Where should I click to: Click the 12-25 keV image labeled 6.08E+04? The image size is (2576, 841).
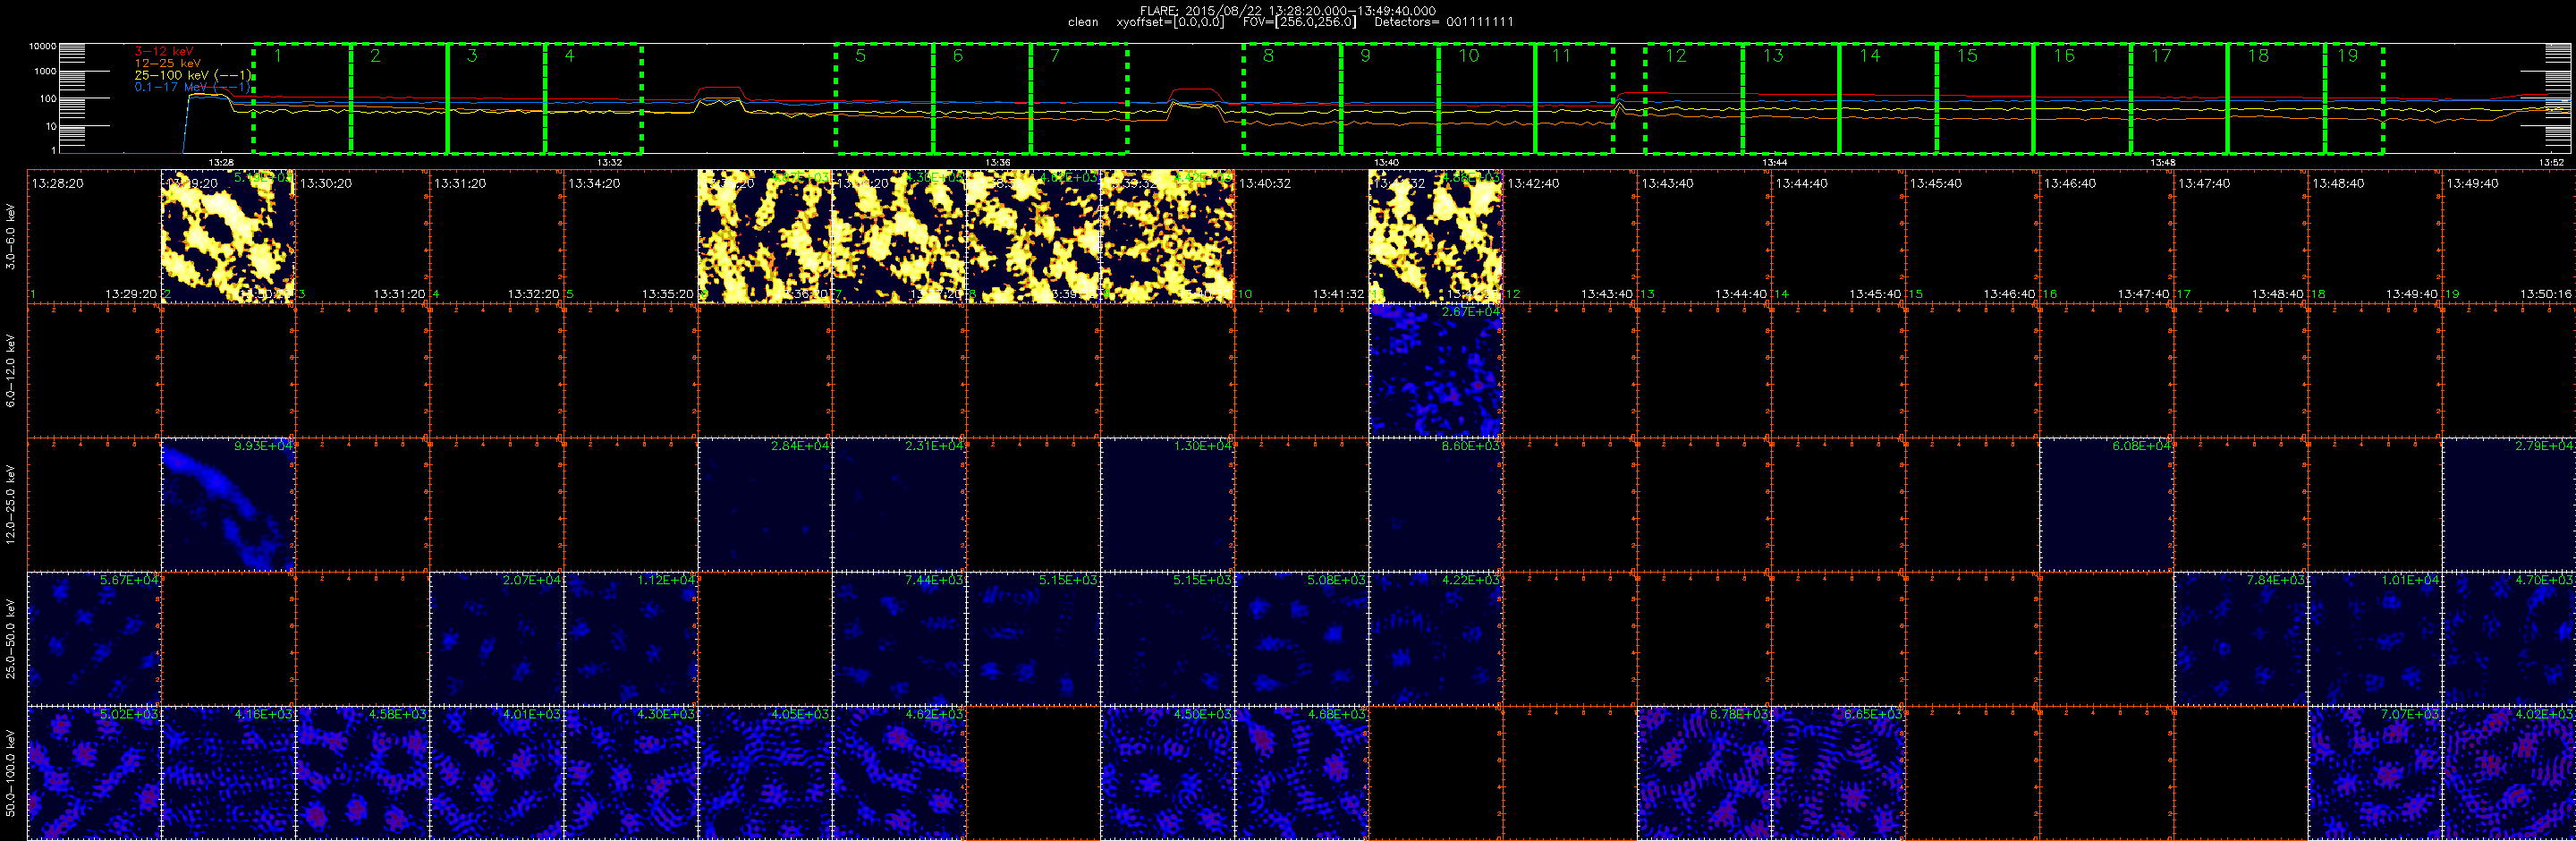[x=2106, y=505]
